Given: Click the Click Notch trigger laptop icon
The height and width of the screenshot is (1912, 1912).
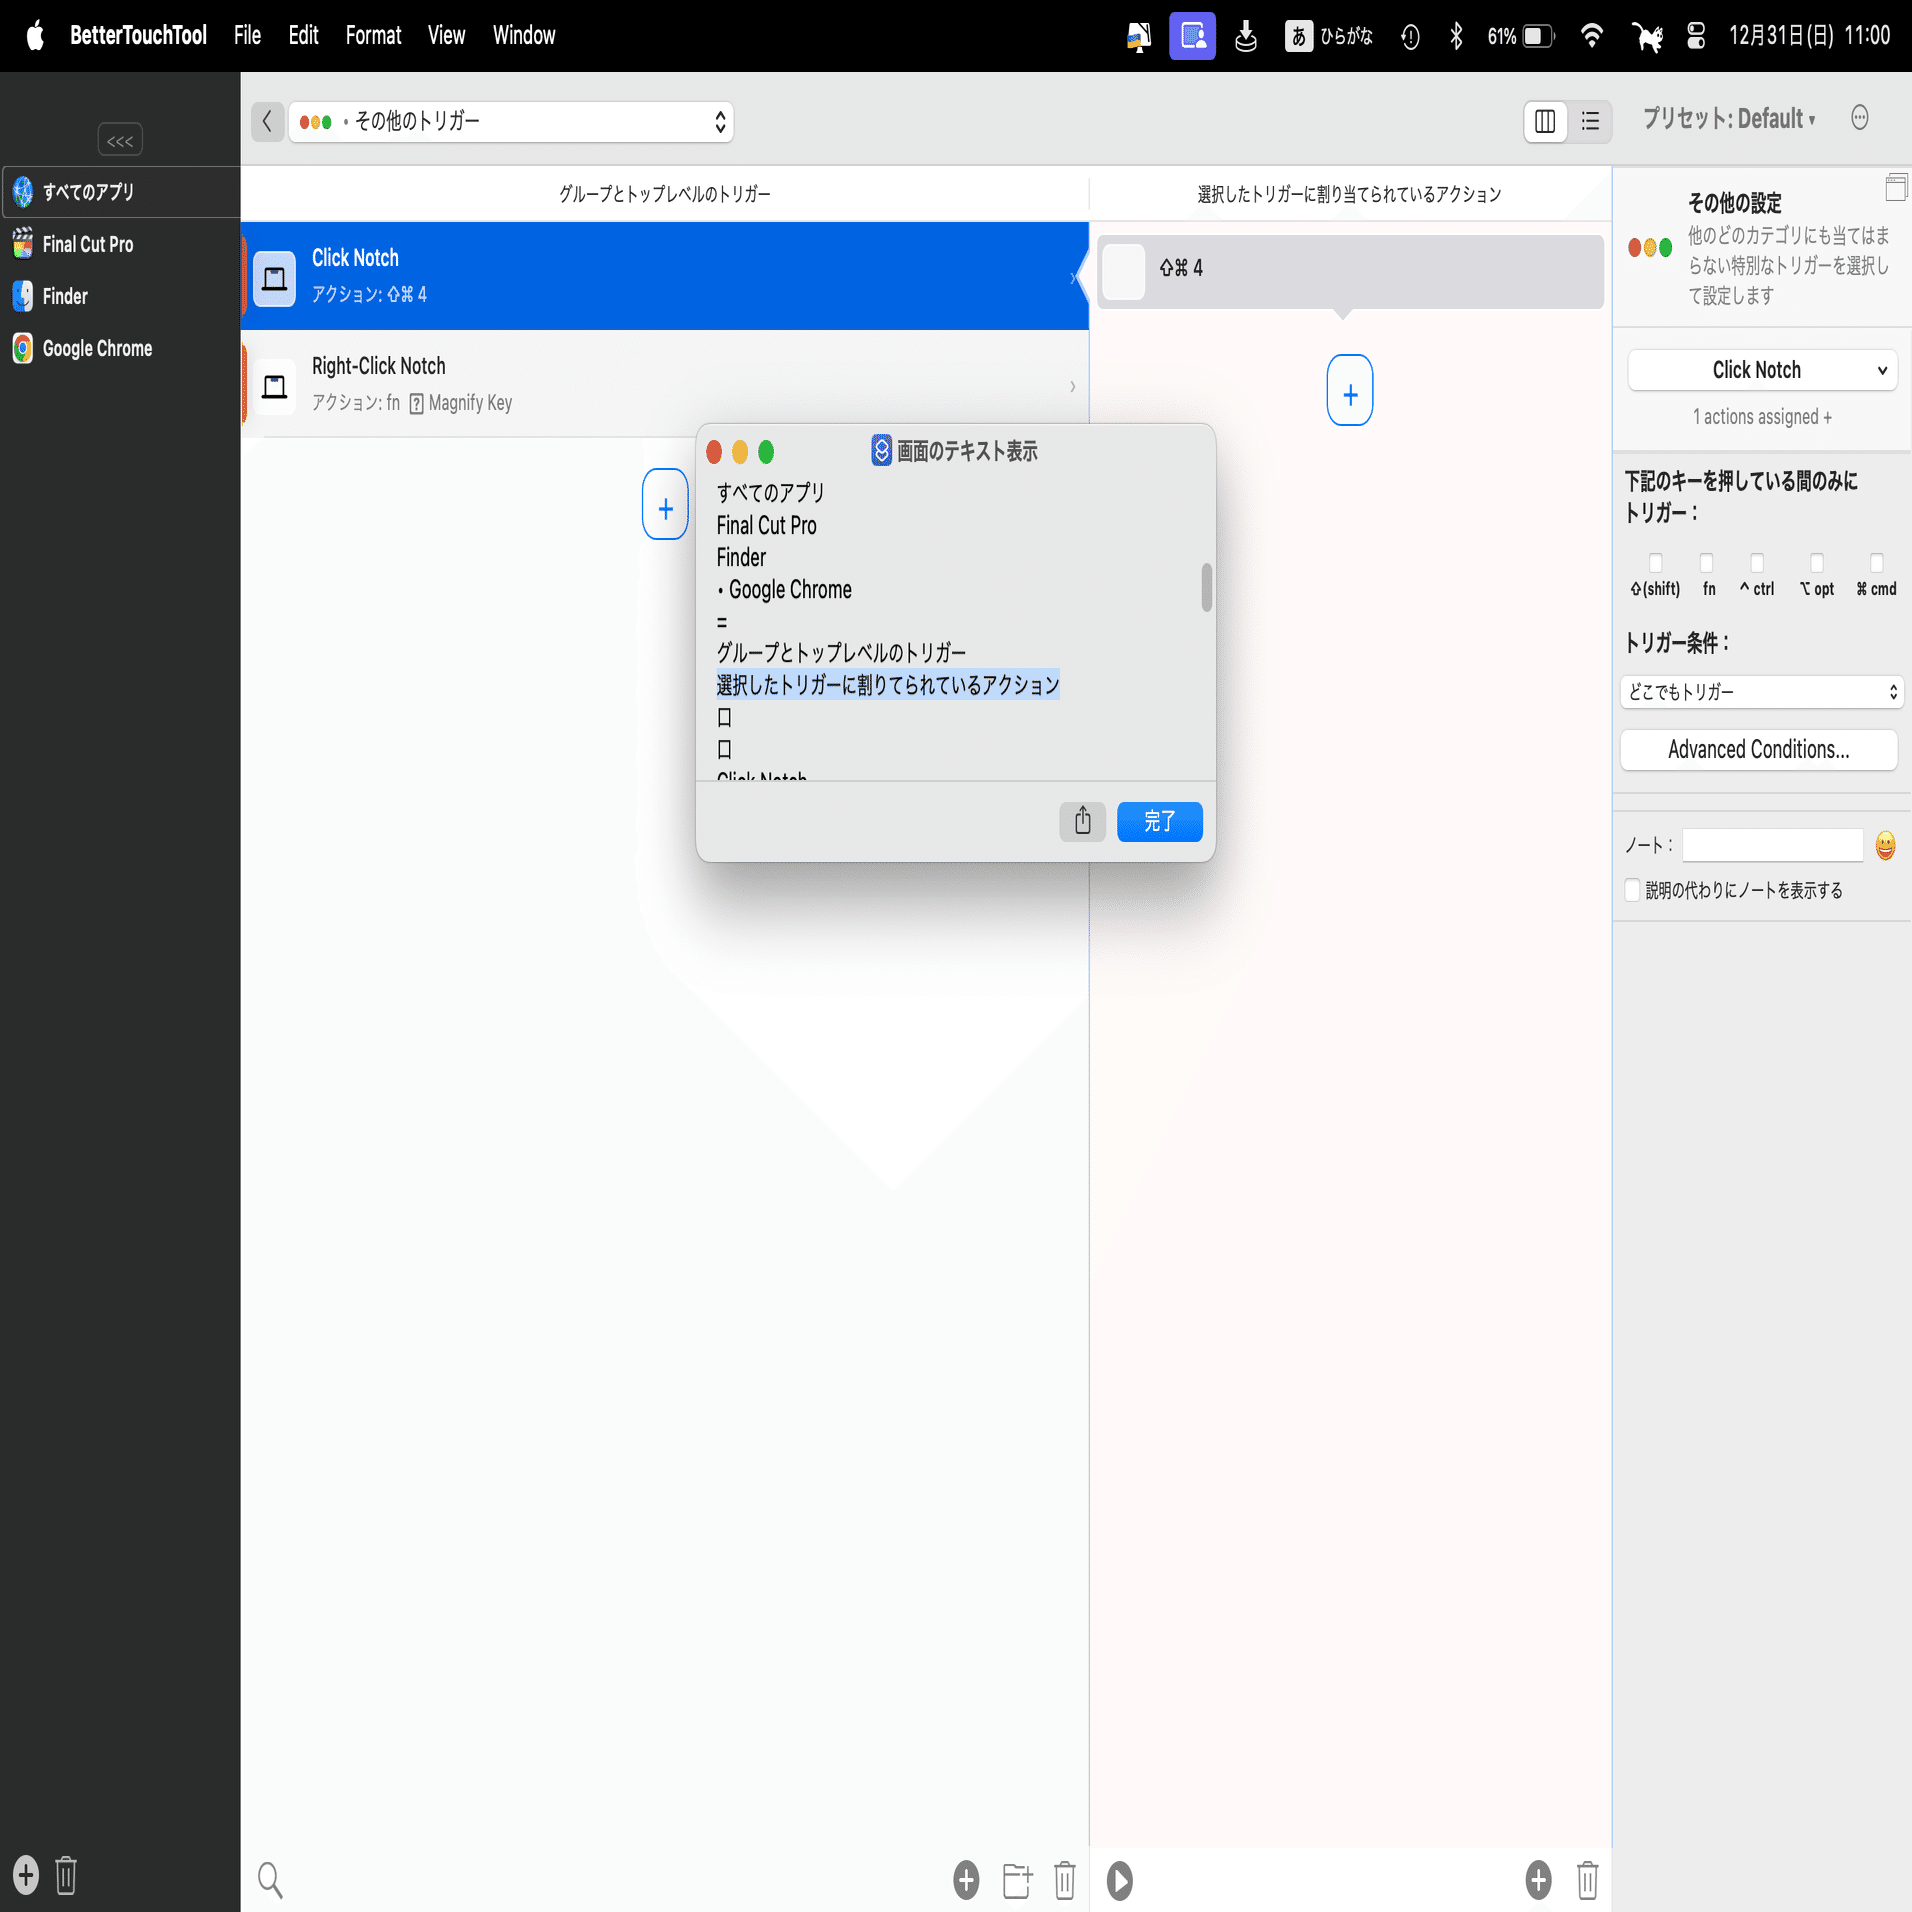Looking at the screenshot, I should [275, 278].
